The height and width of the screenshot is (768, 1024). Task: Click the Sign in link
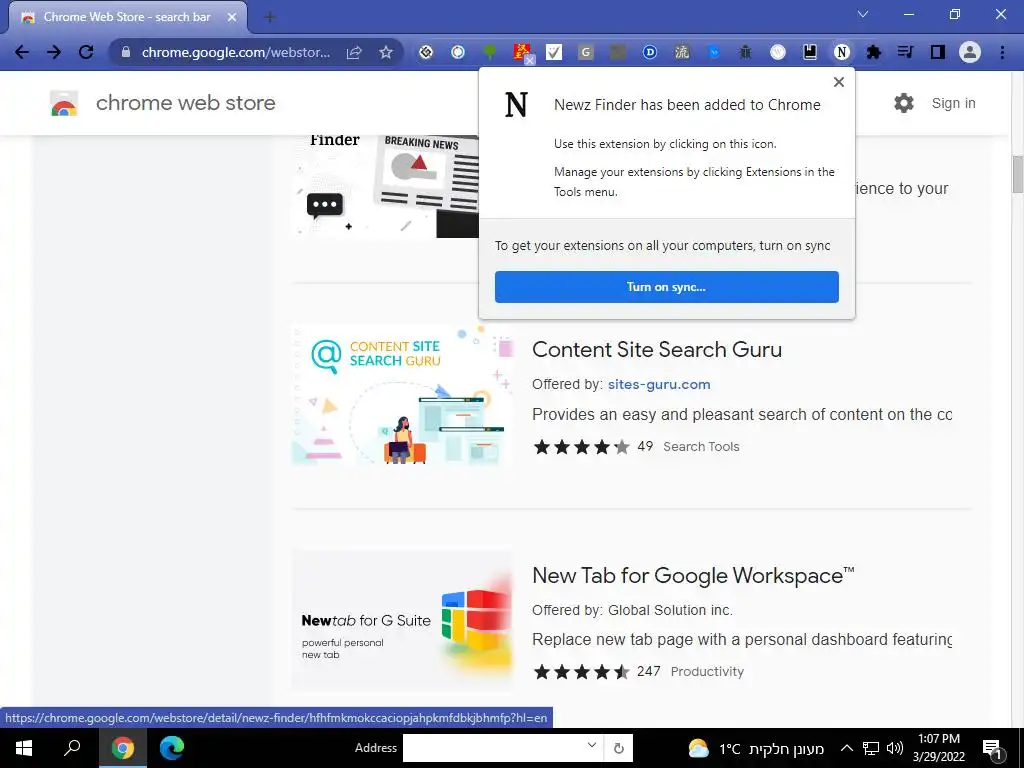pos(953,103)
